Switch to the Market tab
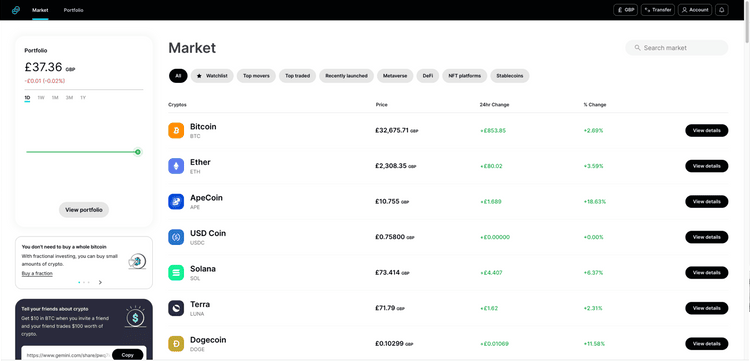 (40, 10)
